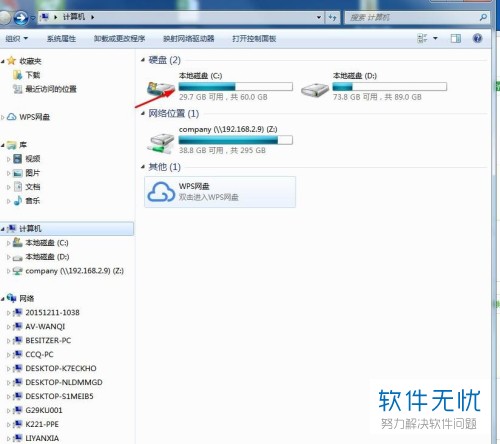Expand the 音乐 library node
Viewport: 500px width, 444px height.
pos(9,201)
